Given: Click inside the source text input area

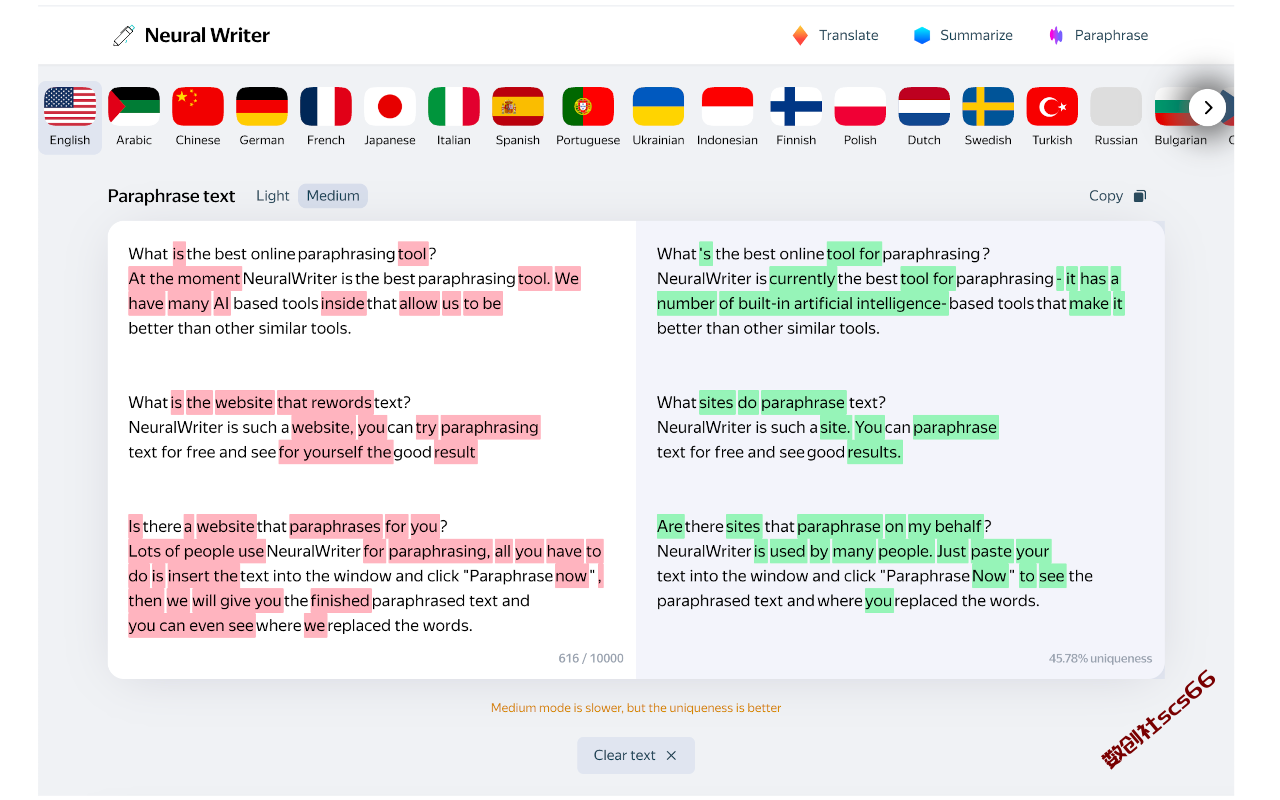Looking at the screenshot, I should click(372, 450).
